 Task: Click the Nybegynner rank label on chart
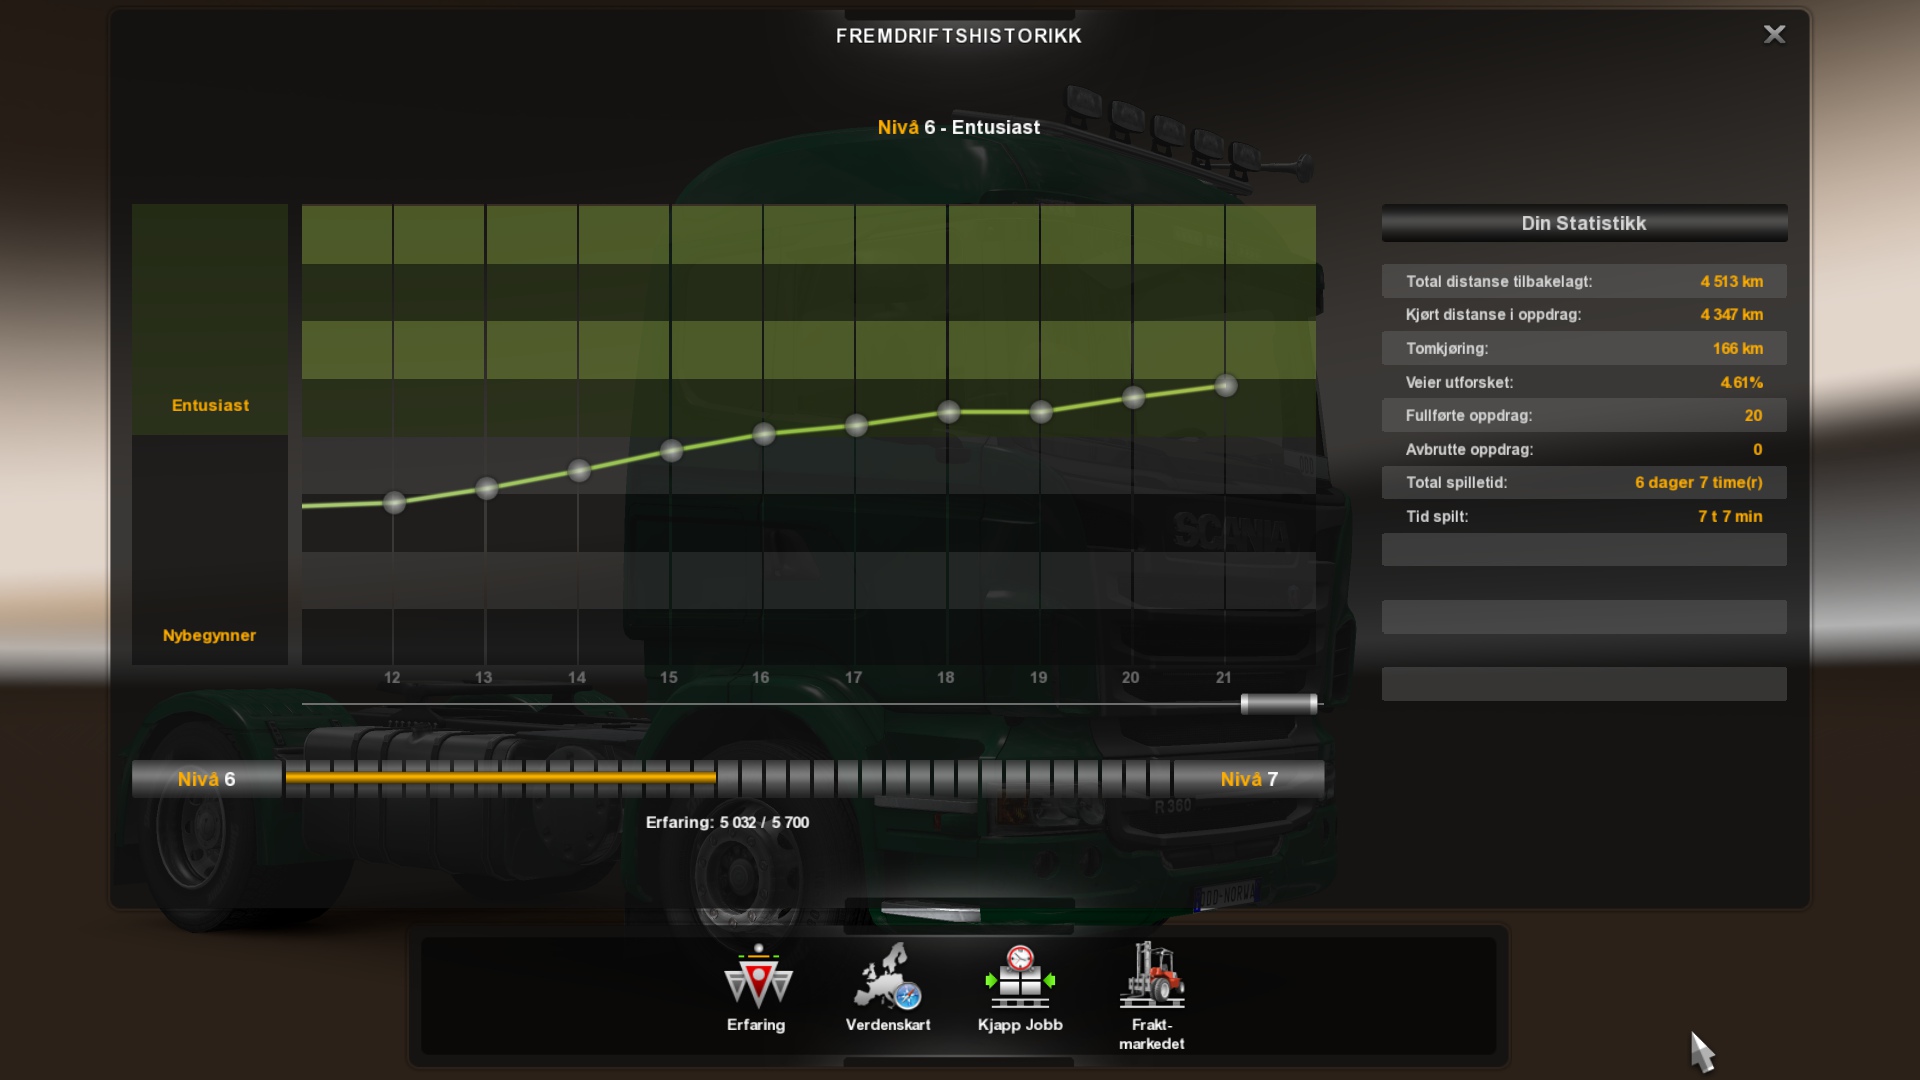(x=209, y=635)
